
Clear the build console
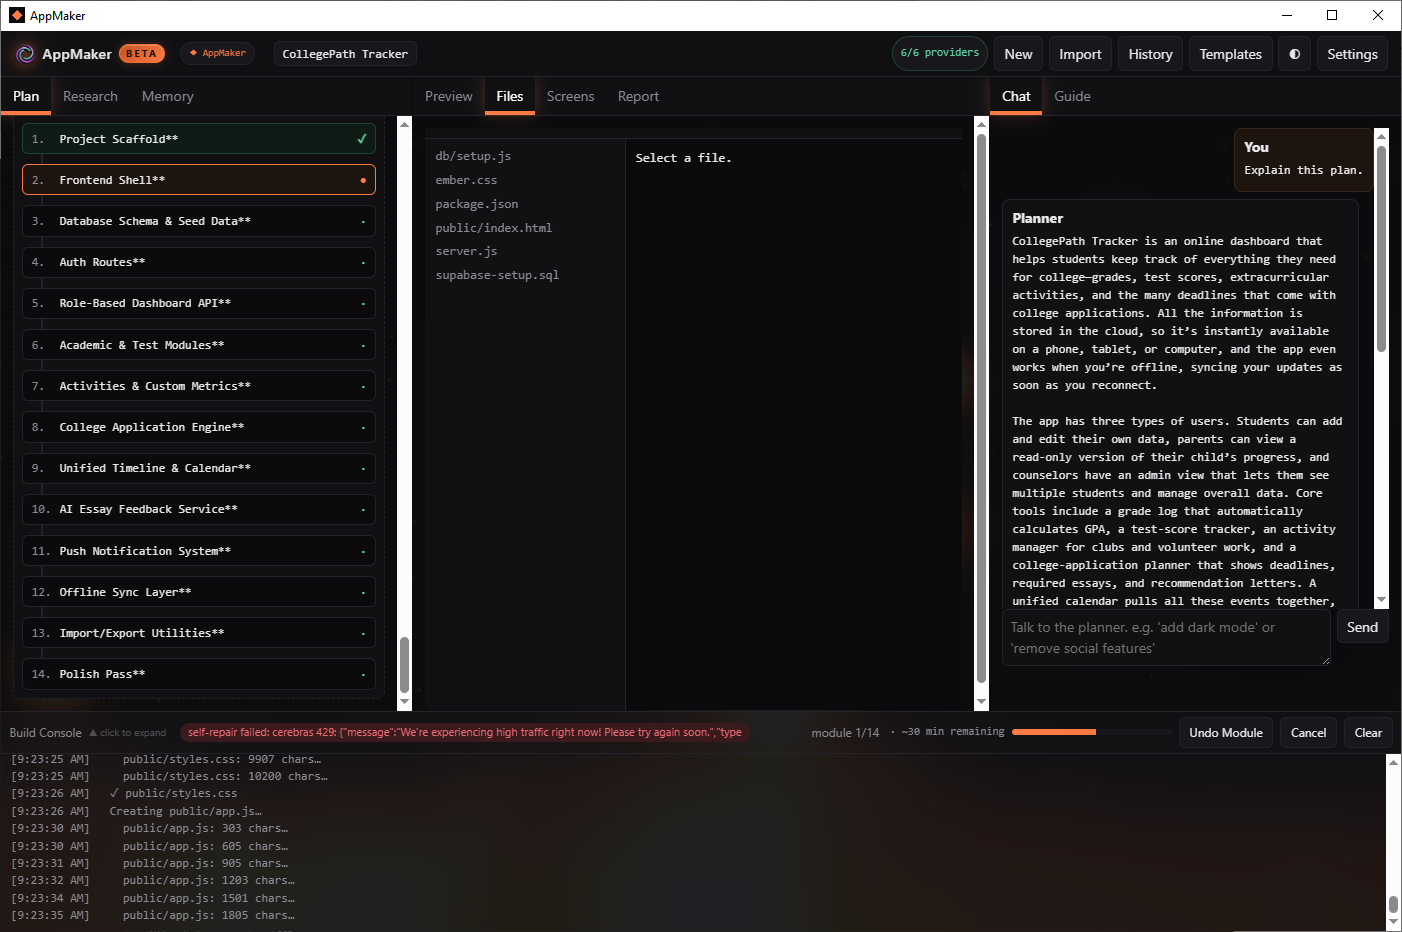[x=1368, y=733]
